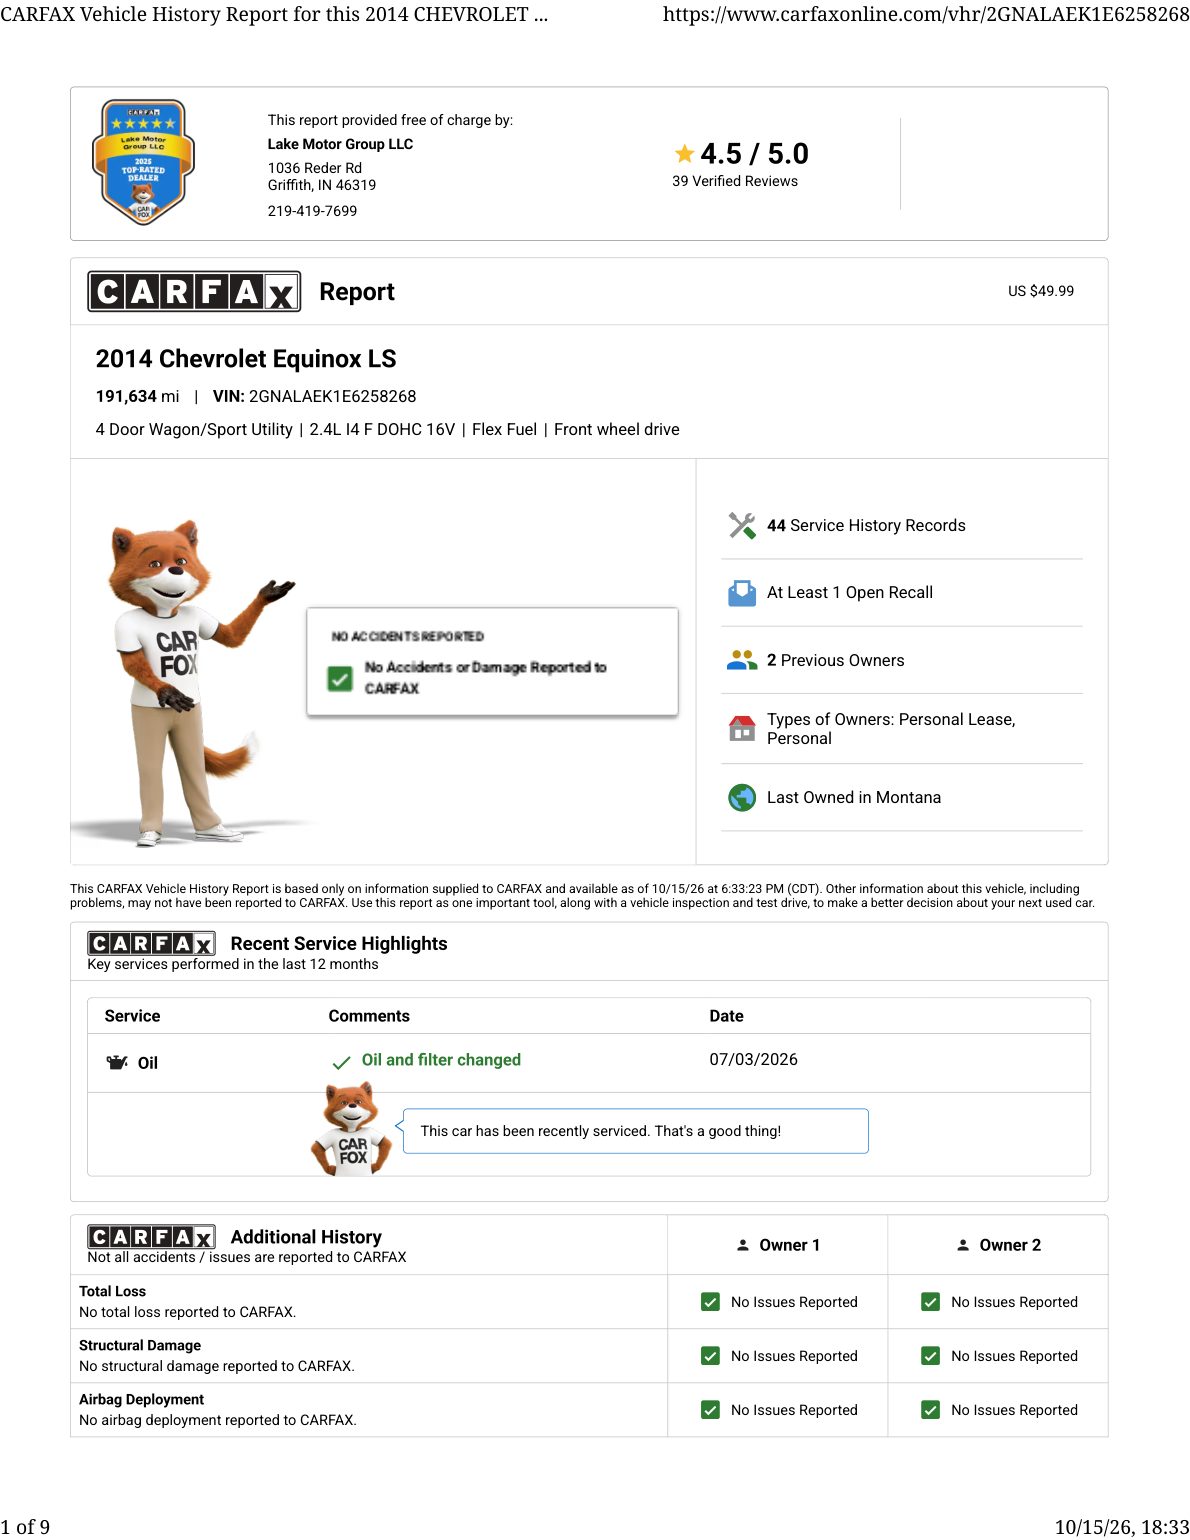The height and width of the screenshot is (1540, 1190).
Task: Click the Service column header
Action: click(132, 1016)
